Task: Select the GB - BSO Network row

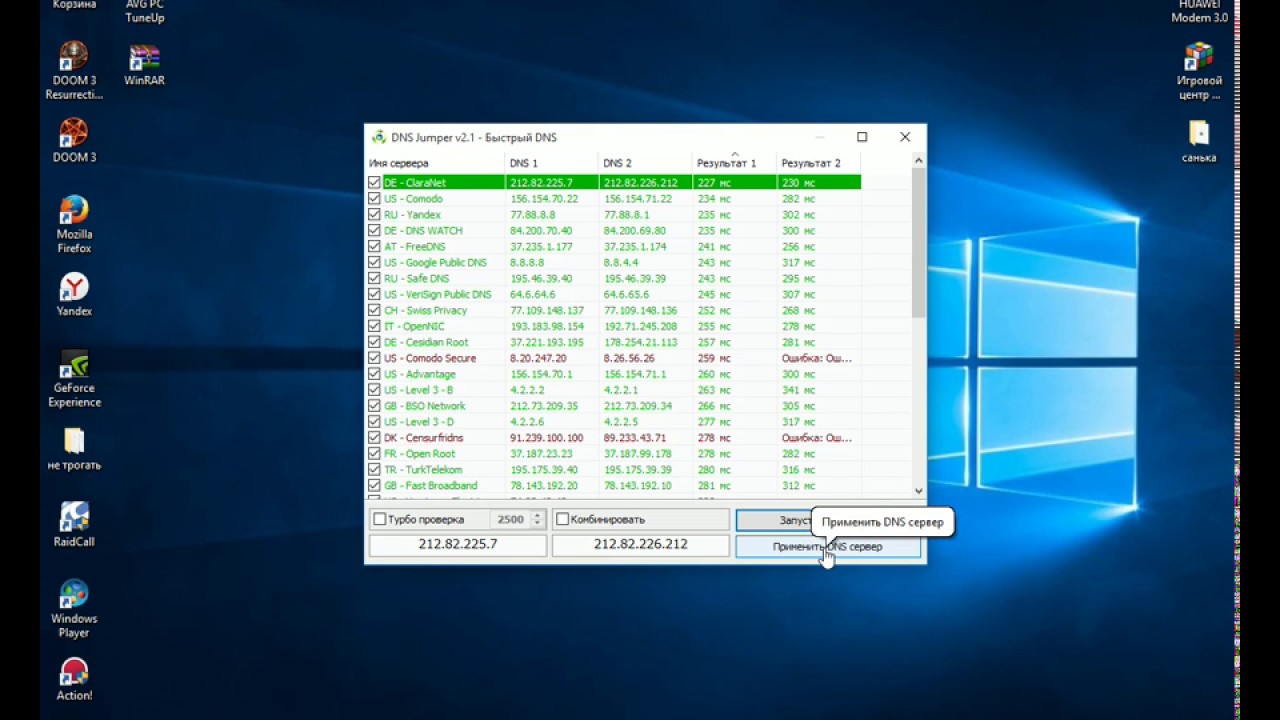Action: pos(613,407)
